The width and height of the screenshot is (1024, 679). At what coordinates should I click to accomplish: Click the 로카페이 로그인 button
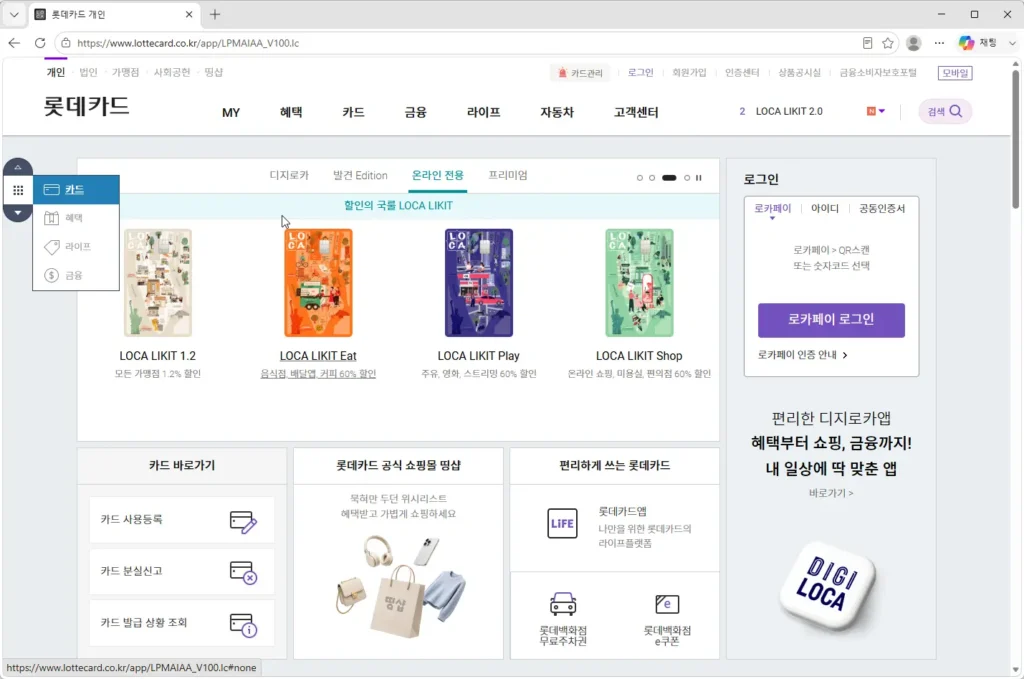[x=831, y=320]
